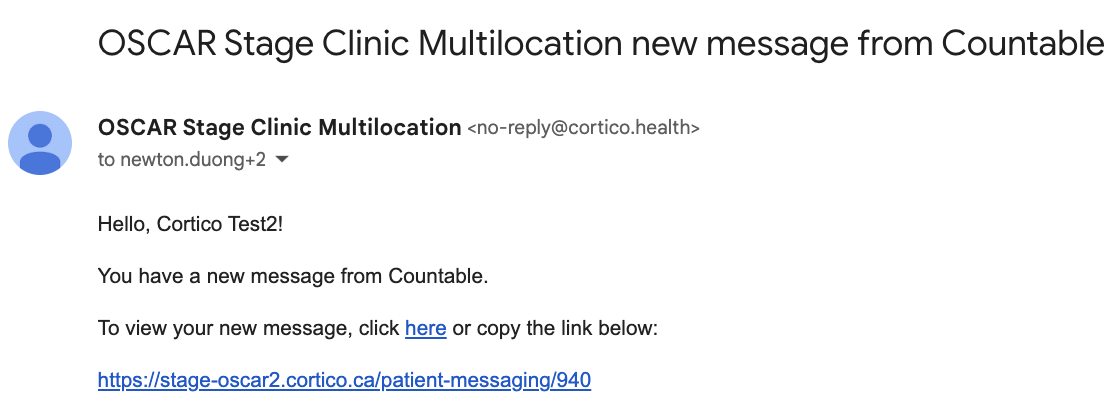The height and width of the screenshot is (418, 1116).
Task: Expand recipient details arrow beside newton.duong+2
Action: 282,160
